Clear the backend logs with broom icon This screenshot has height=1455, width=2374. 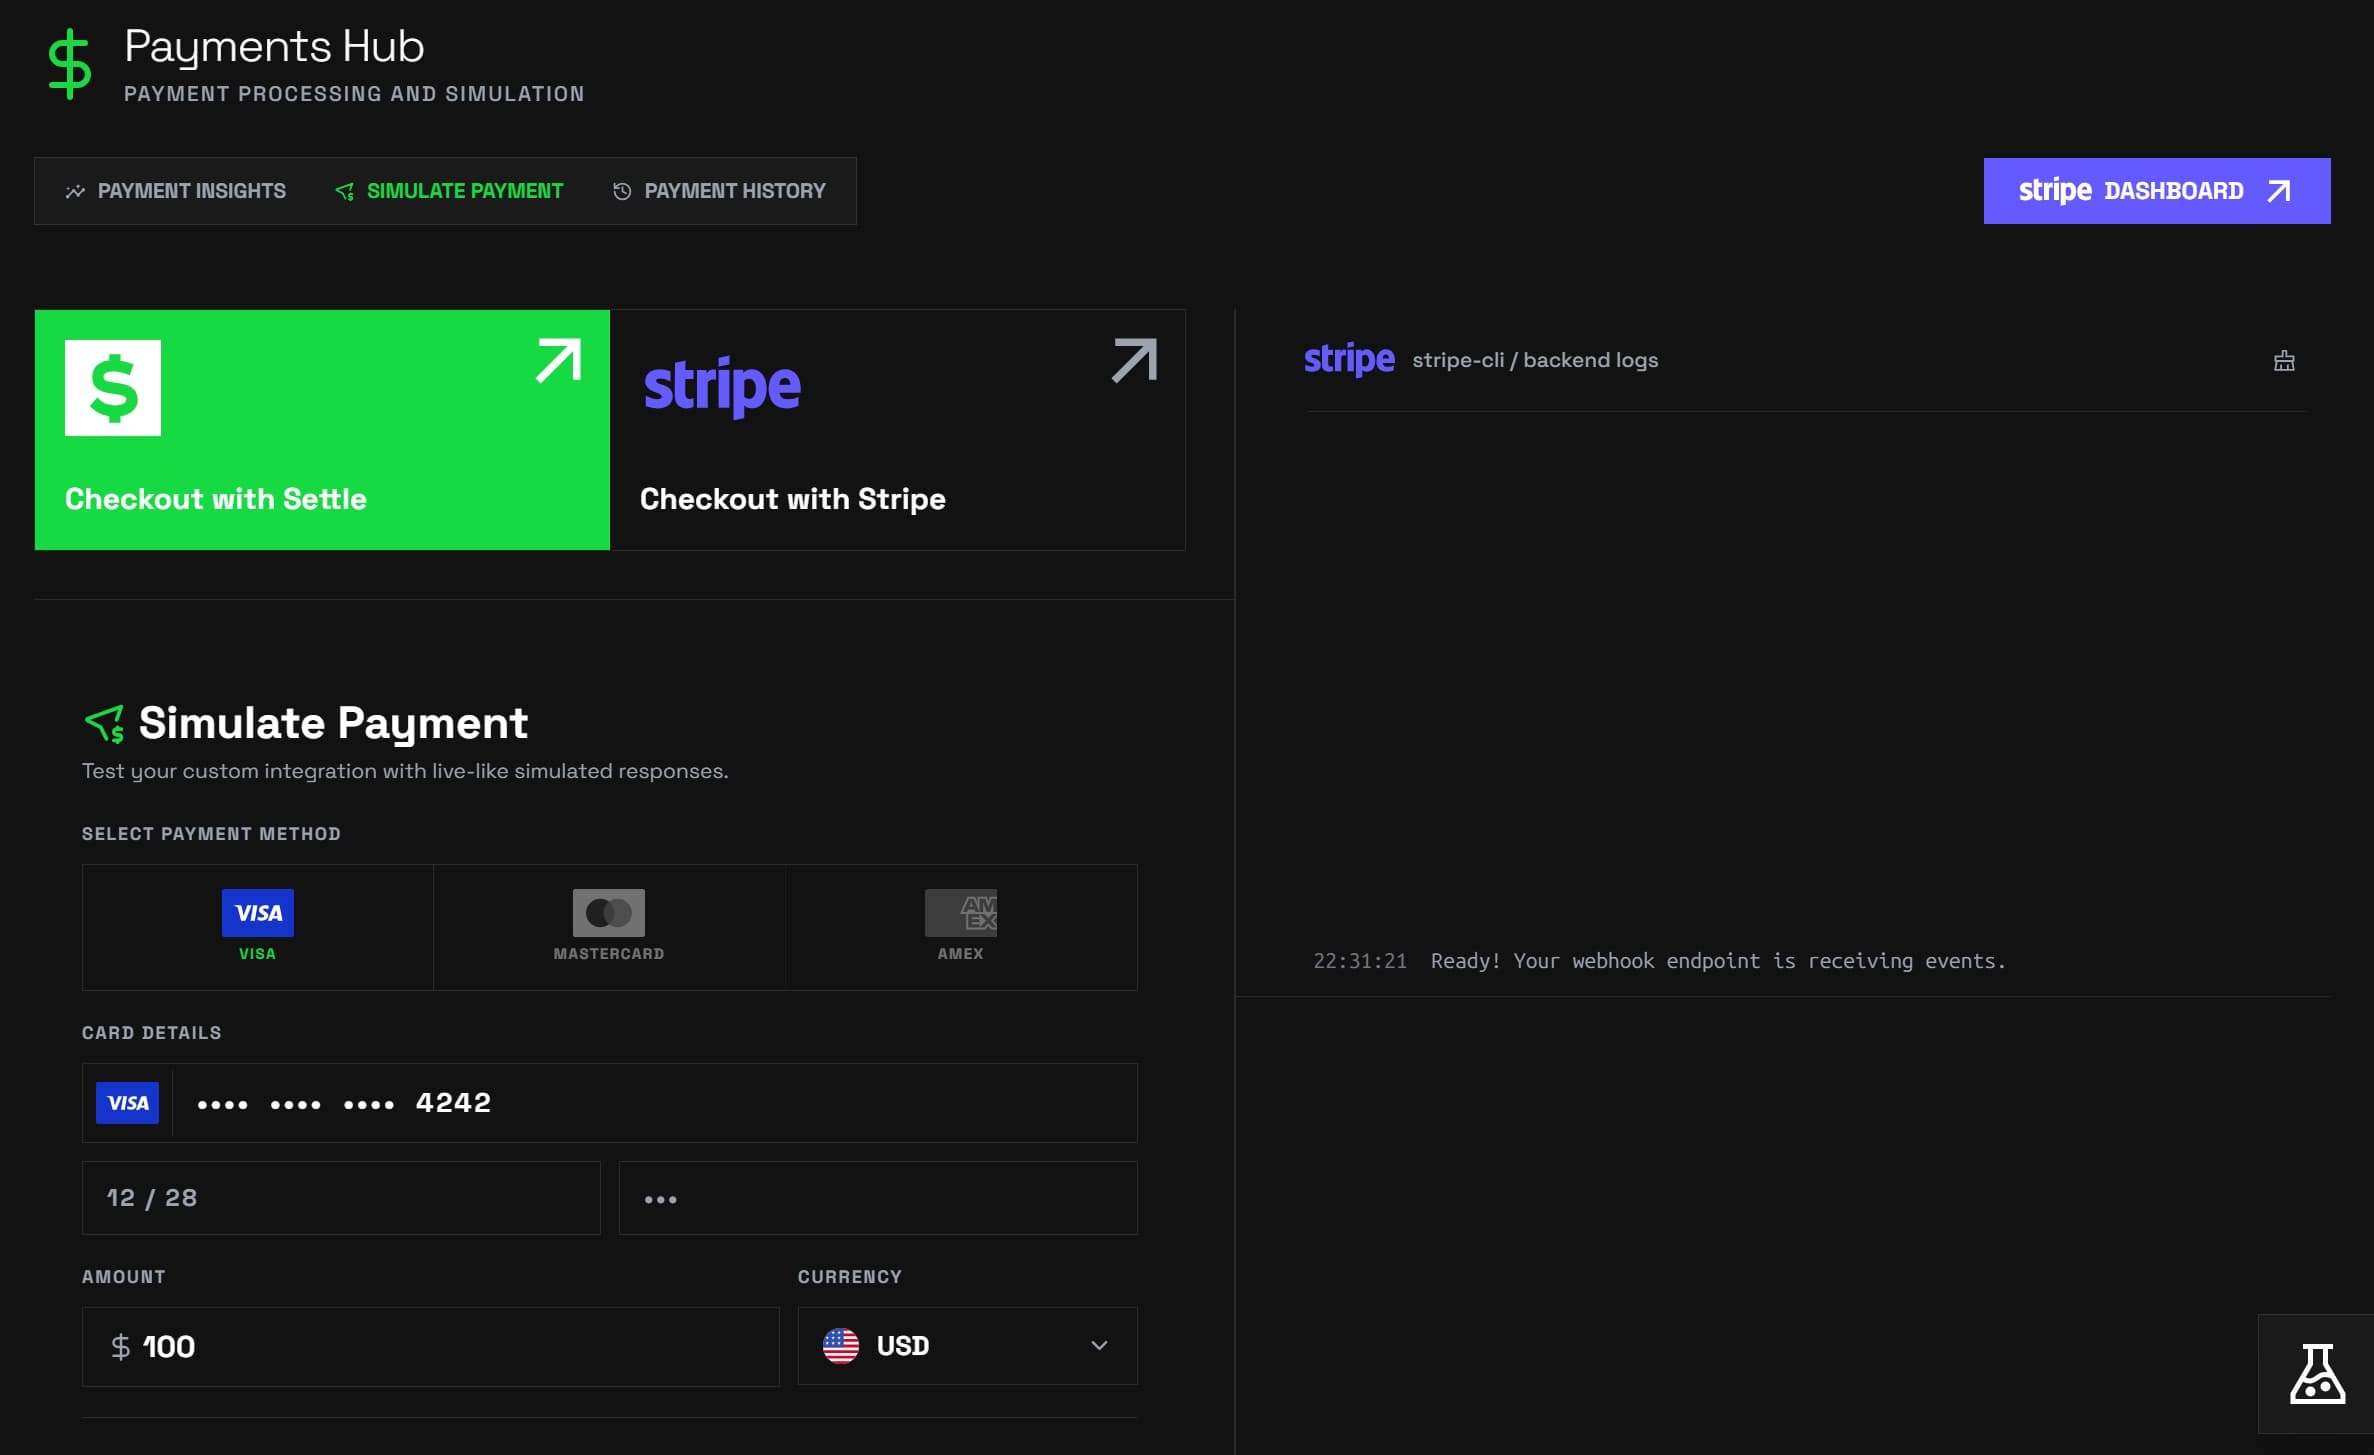point(2284,361)
